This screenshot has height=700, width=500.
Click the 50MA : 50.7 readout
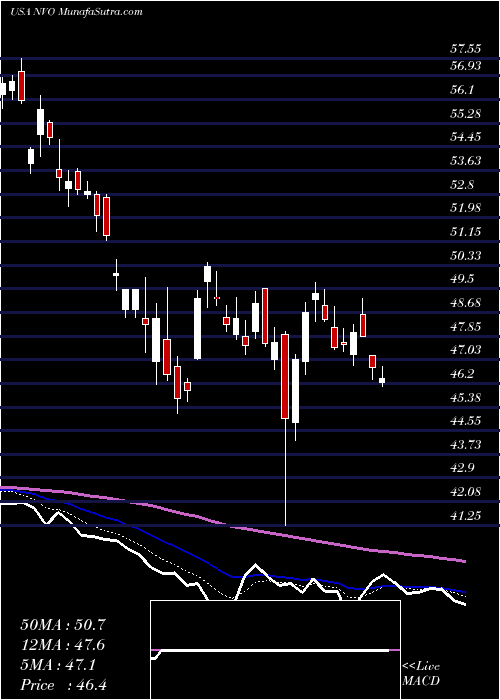(x=63, y=625)
